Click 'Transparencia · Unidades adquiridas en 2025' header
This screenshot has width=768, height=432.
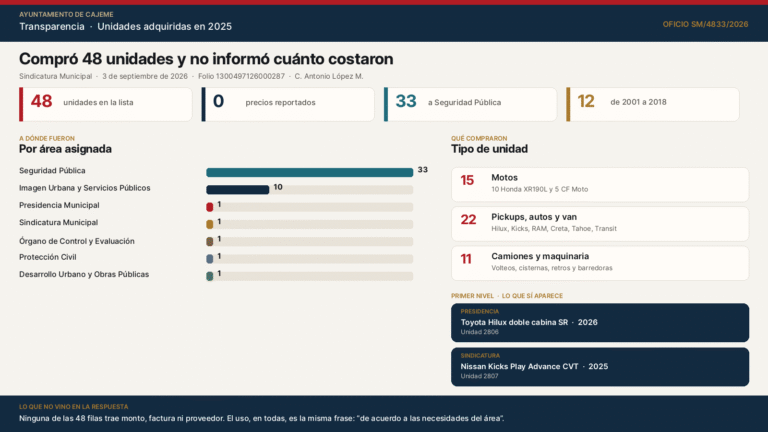click(125, 26)
